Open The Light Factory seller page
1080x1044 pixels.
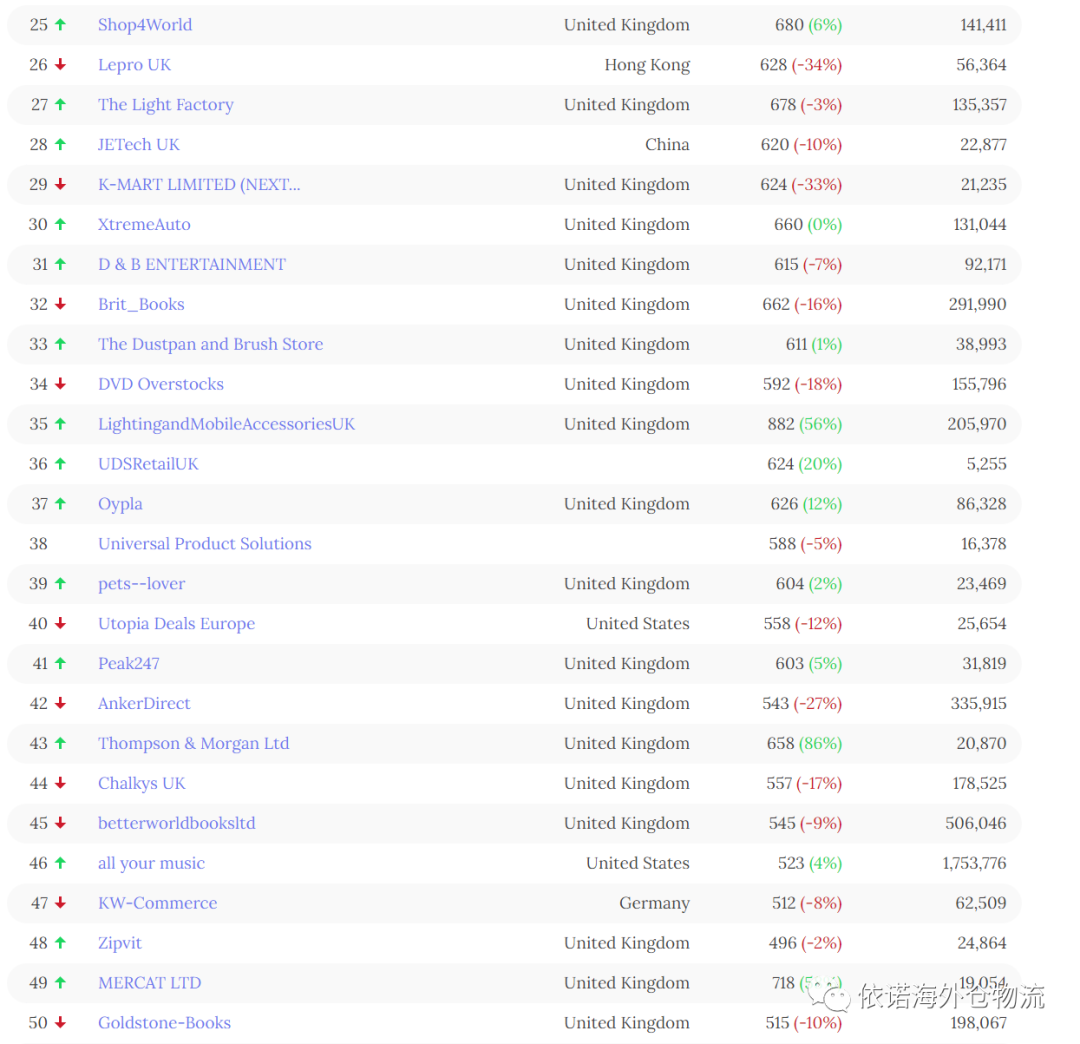(165, 105)
